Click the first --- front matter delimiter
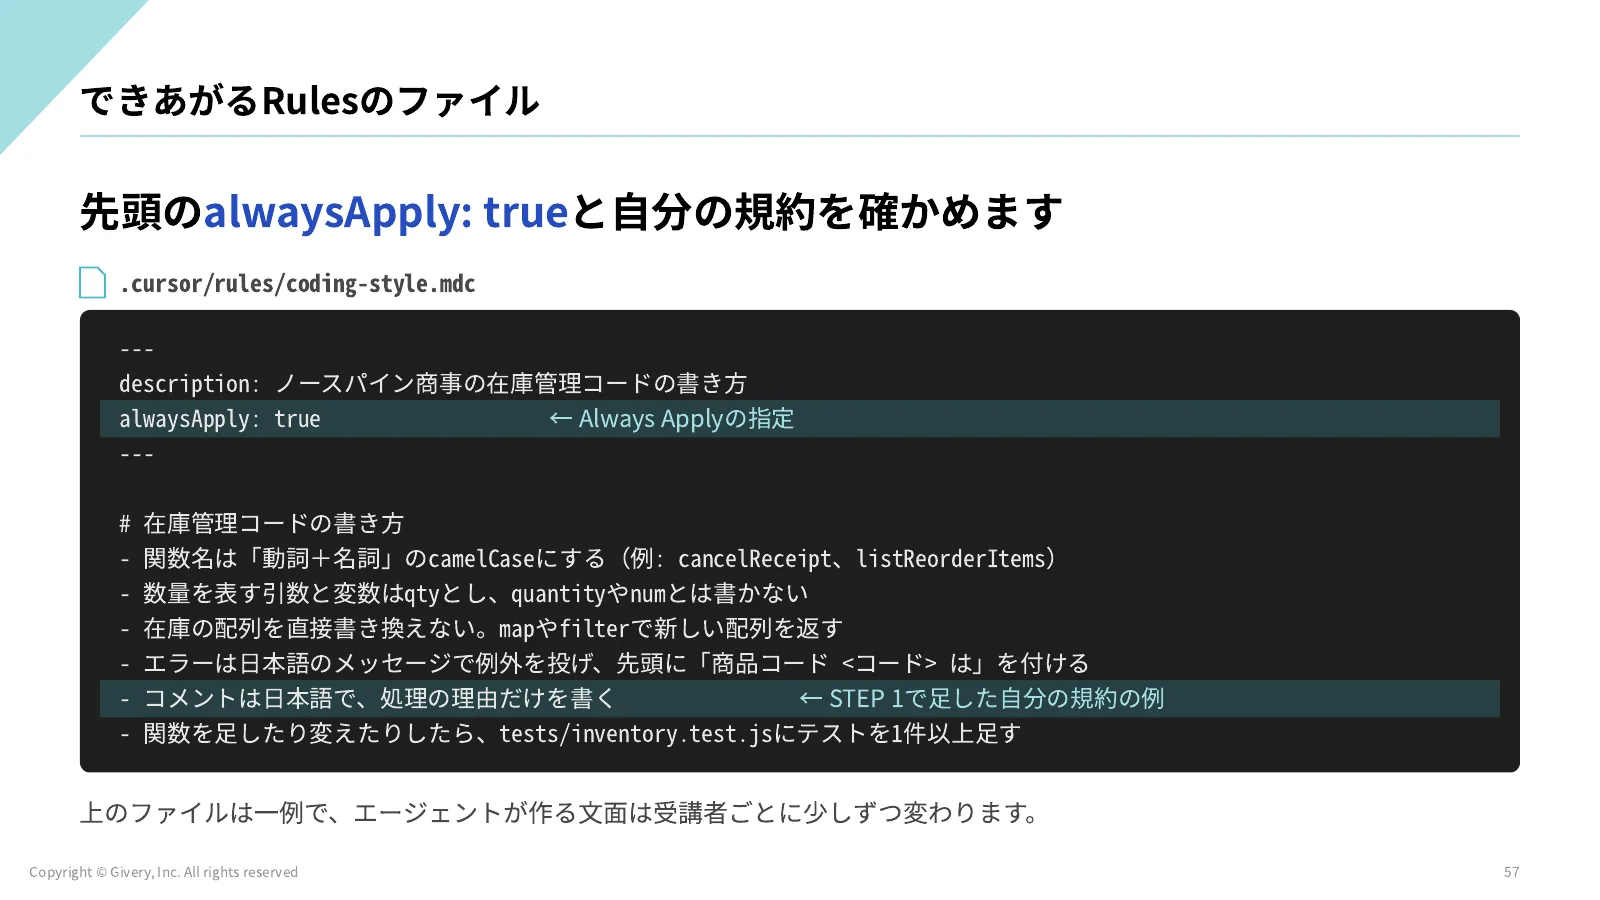The height and width of the screenshot is (900, 1600). 136,350
